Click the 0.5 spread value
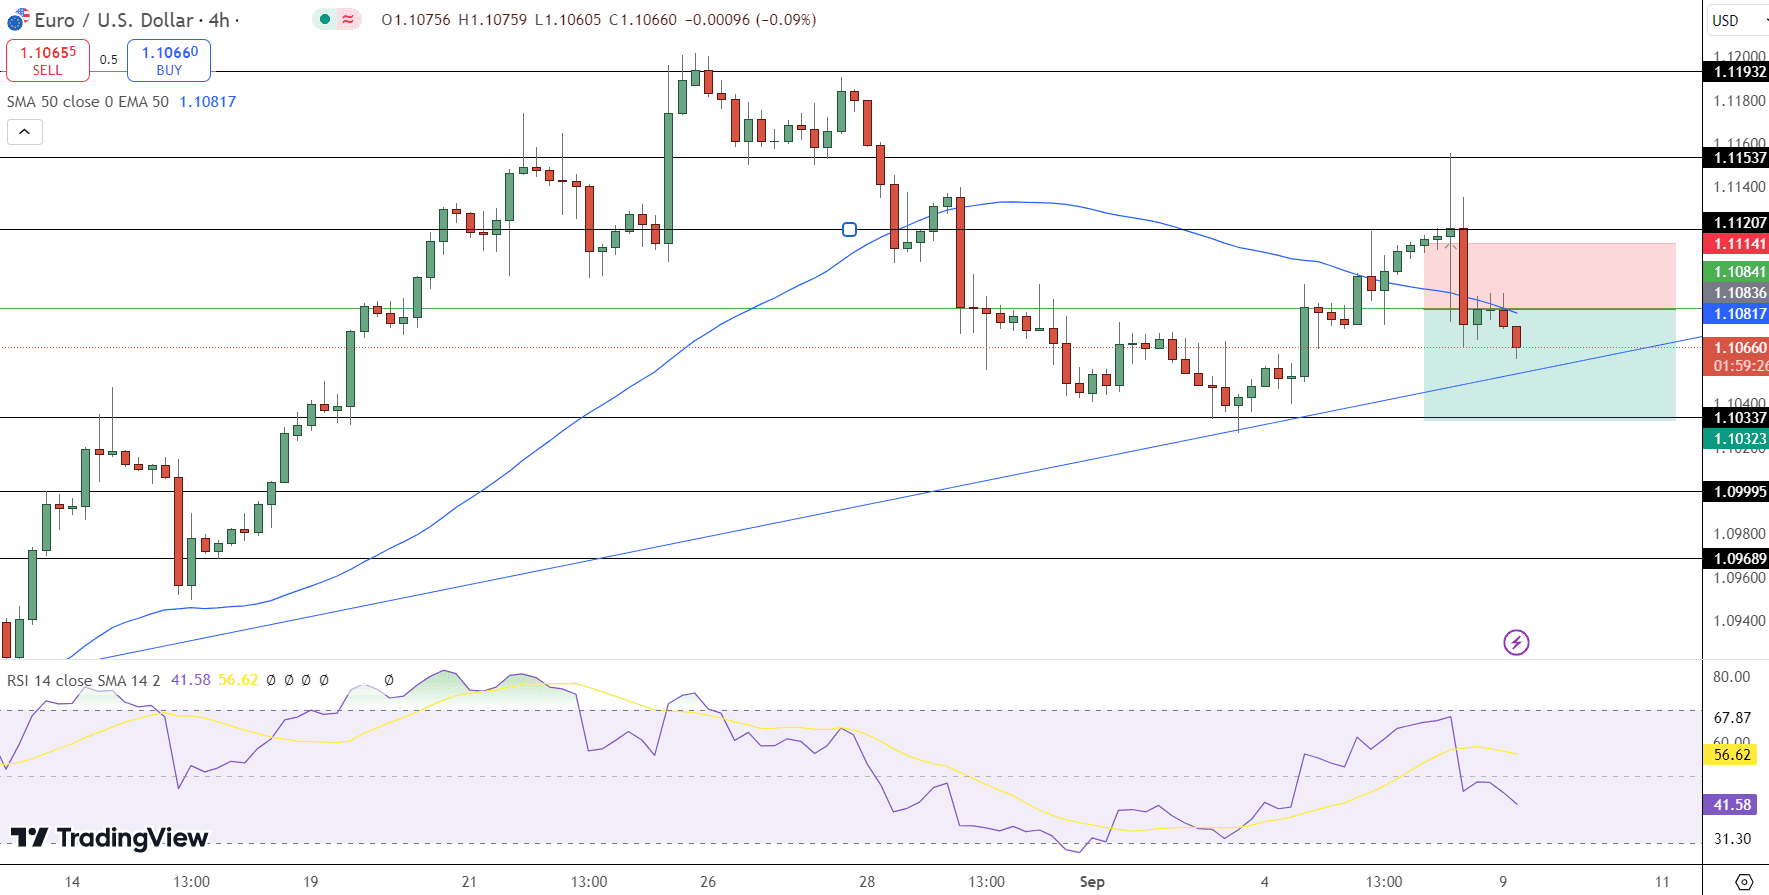Image resolution: width=1769 pixels, height=895 pixels. [108, 60]
